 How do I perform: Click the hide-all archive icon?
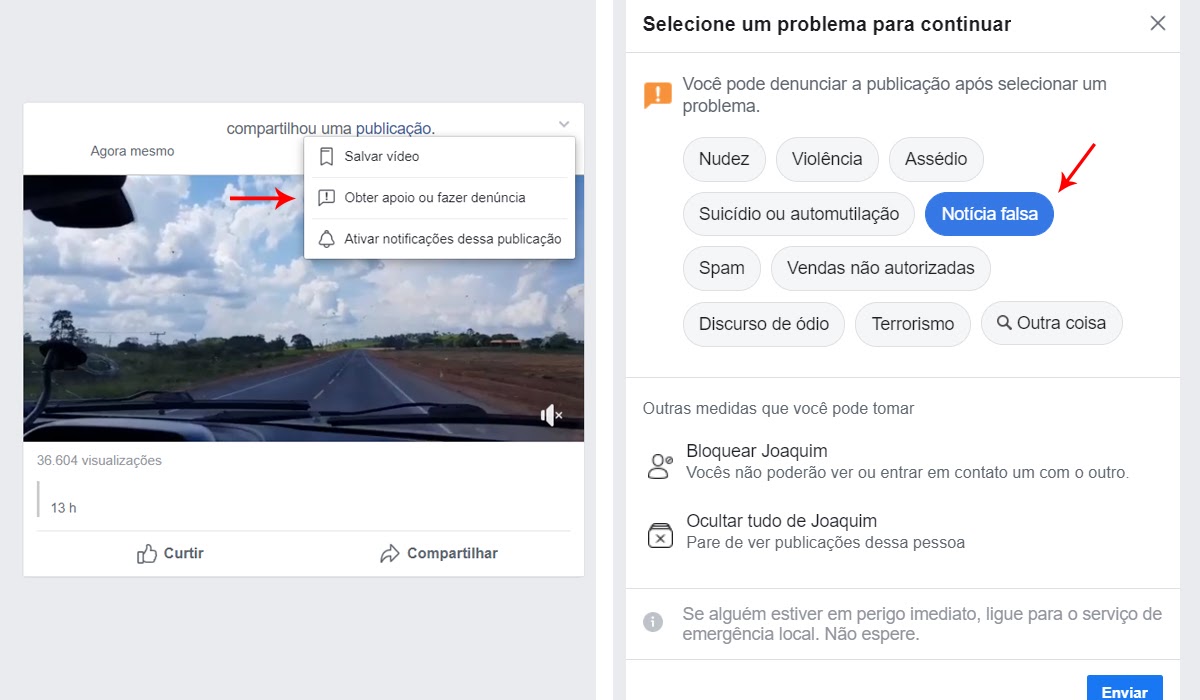pos(660,536)
